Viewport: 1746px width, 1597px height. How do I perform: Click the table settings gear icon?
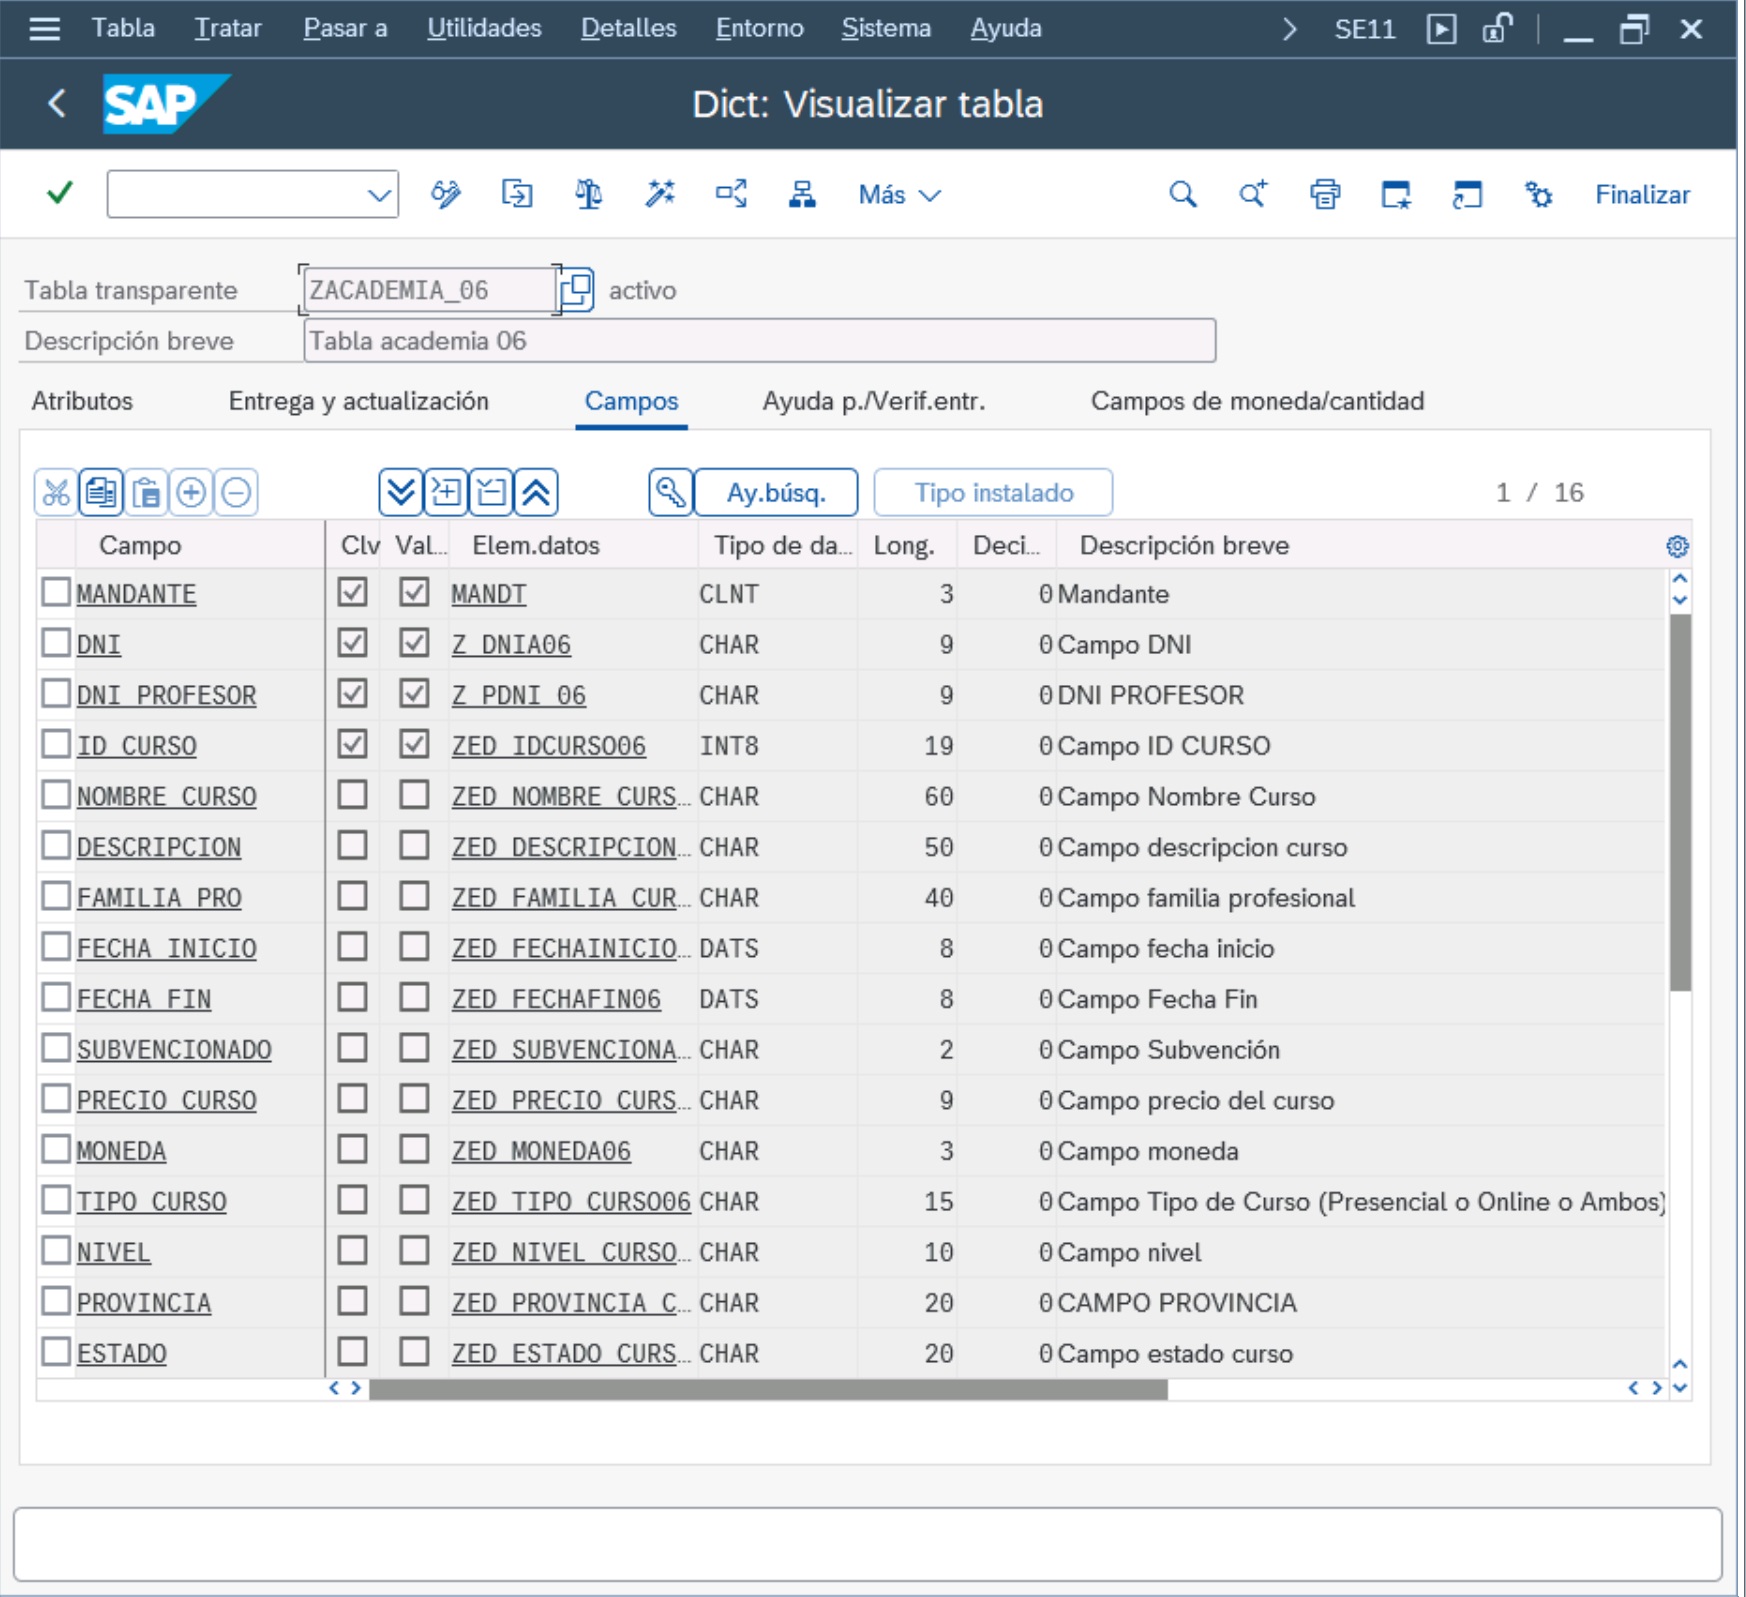1677,546
